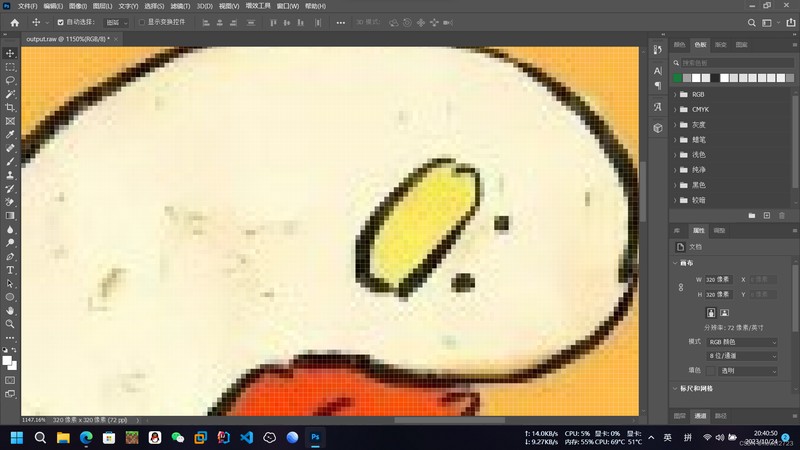
Task: Select the History Brush tool
Action: (10, 189)
